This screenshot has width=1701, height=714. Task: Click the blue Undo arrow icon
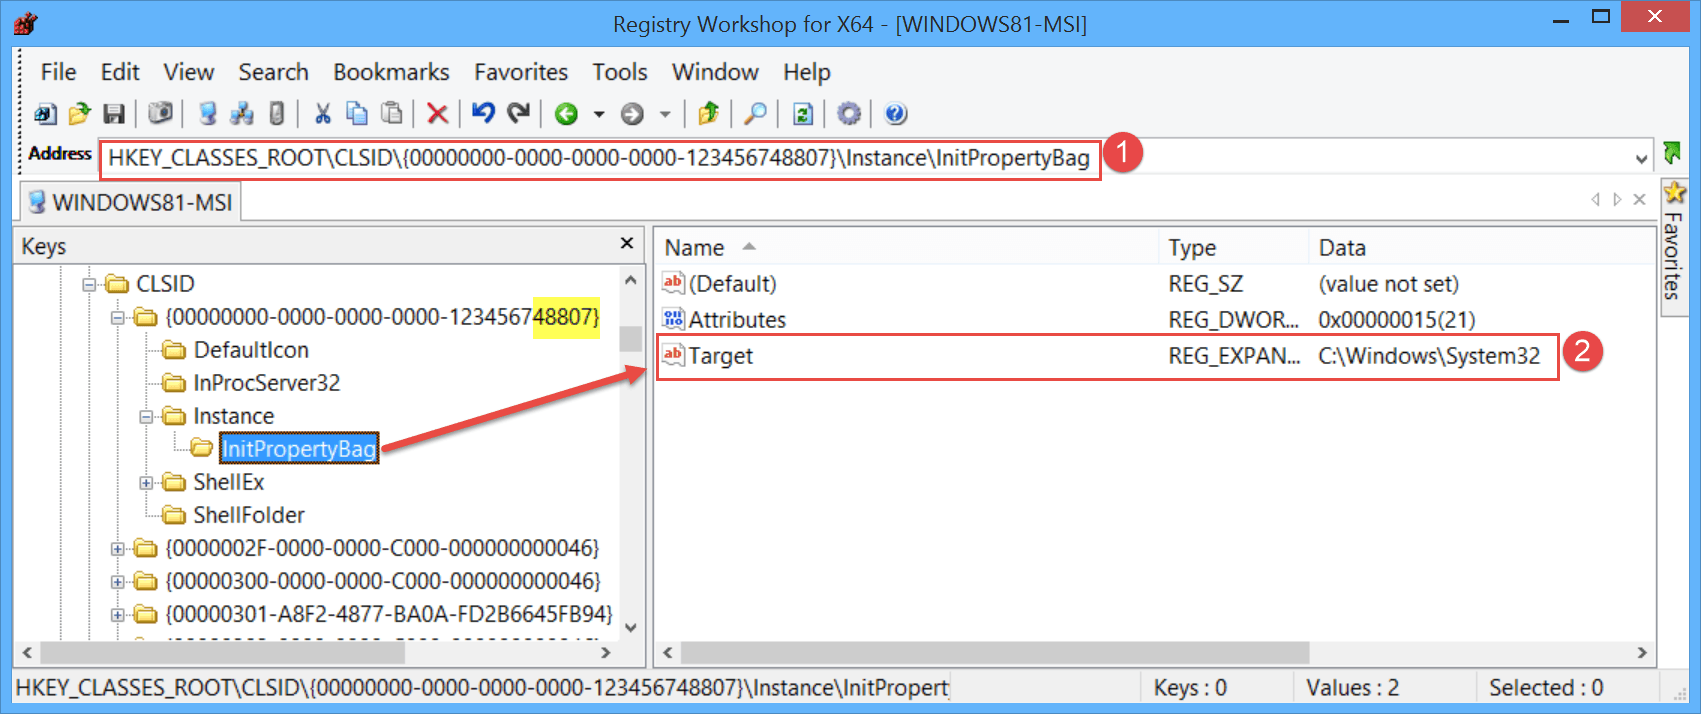click(x=484, y=114)
